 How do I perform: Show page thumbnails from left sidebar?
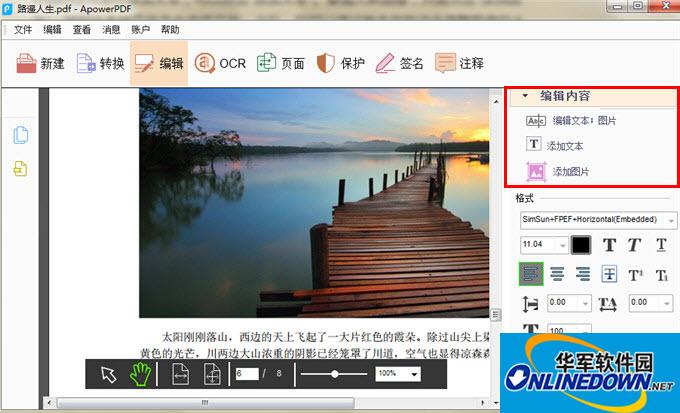tap(20, 135)
